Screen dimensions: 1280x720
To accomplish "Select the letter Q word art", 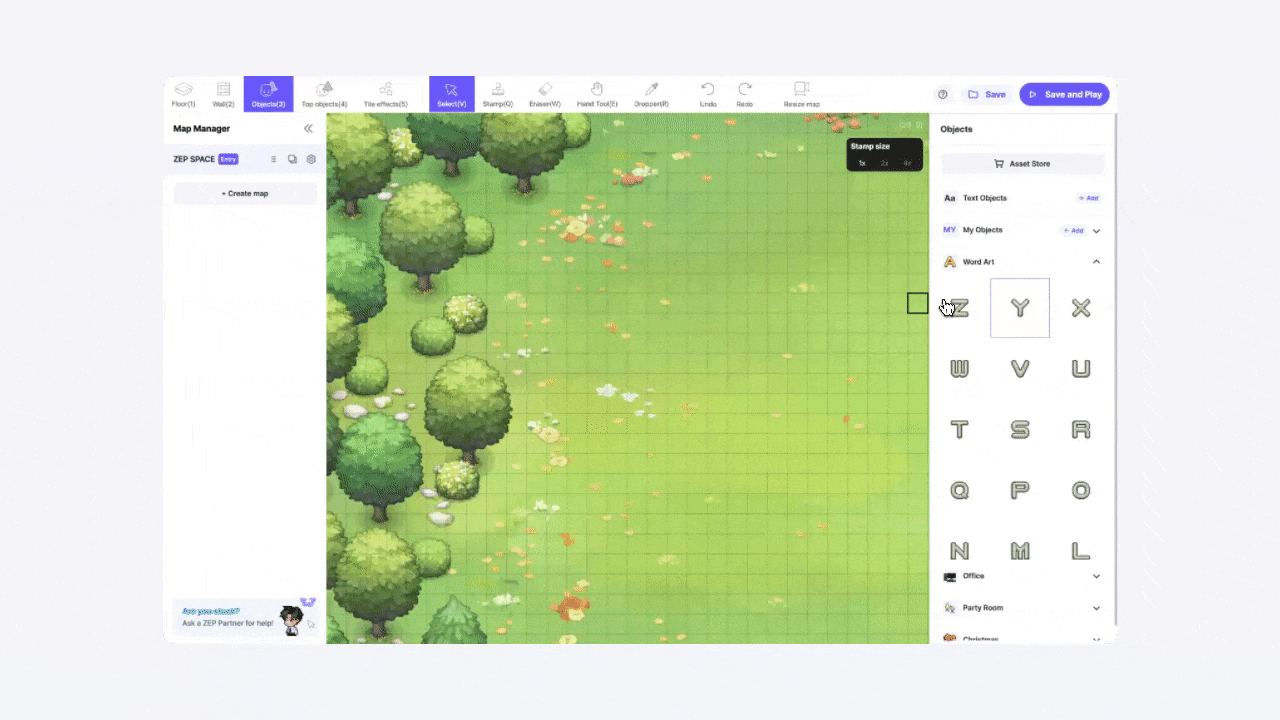I will click(x=959, y=491).
